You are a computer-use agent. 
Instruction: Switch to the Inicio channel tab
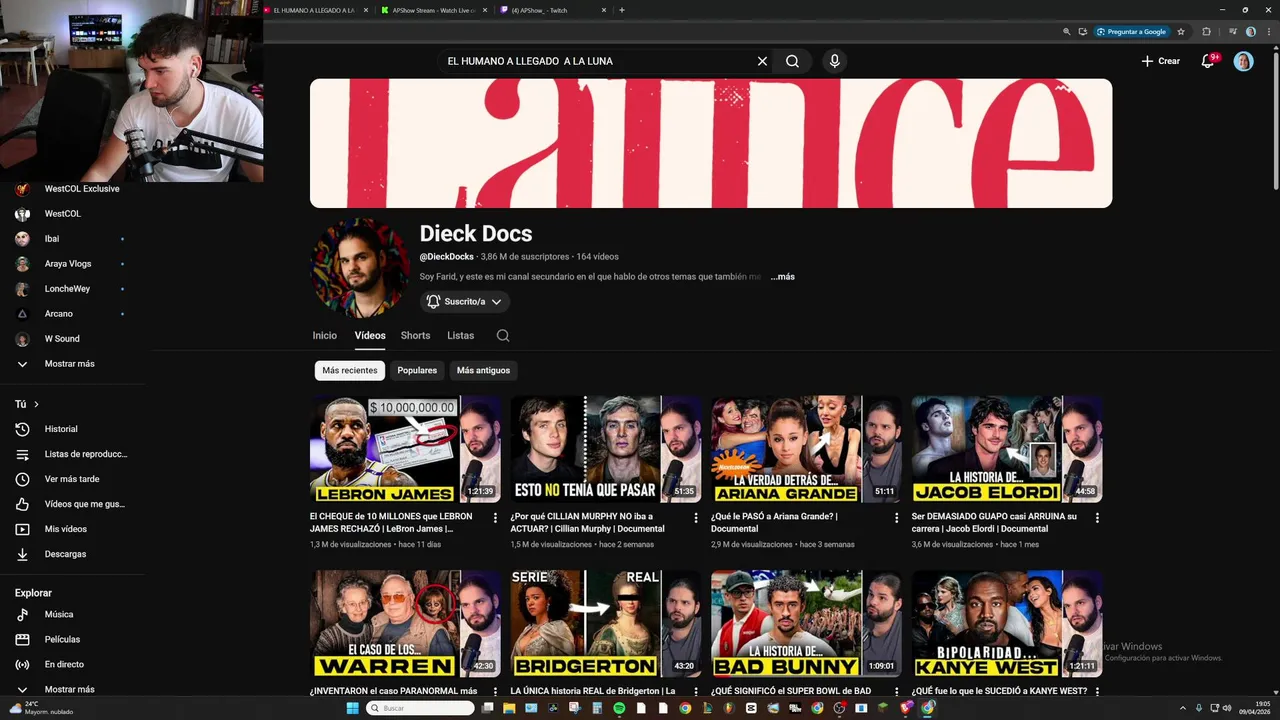pos(325,336)
